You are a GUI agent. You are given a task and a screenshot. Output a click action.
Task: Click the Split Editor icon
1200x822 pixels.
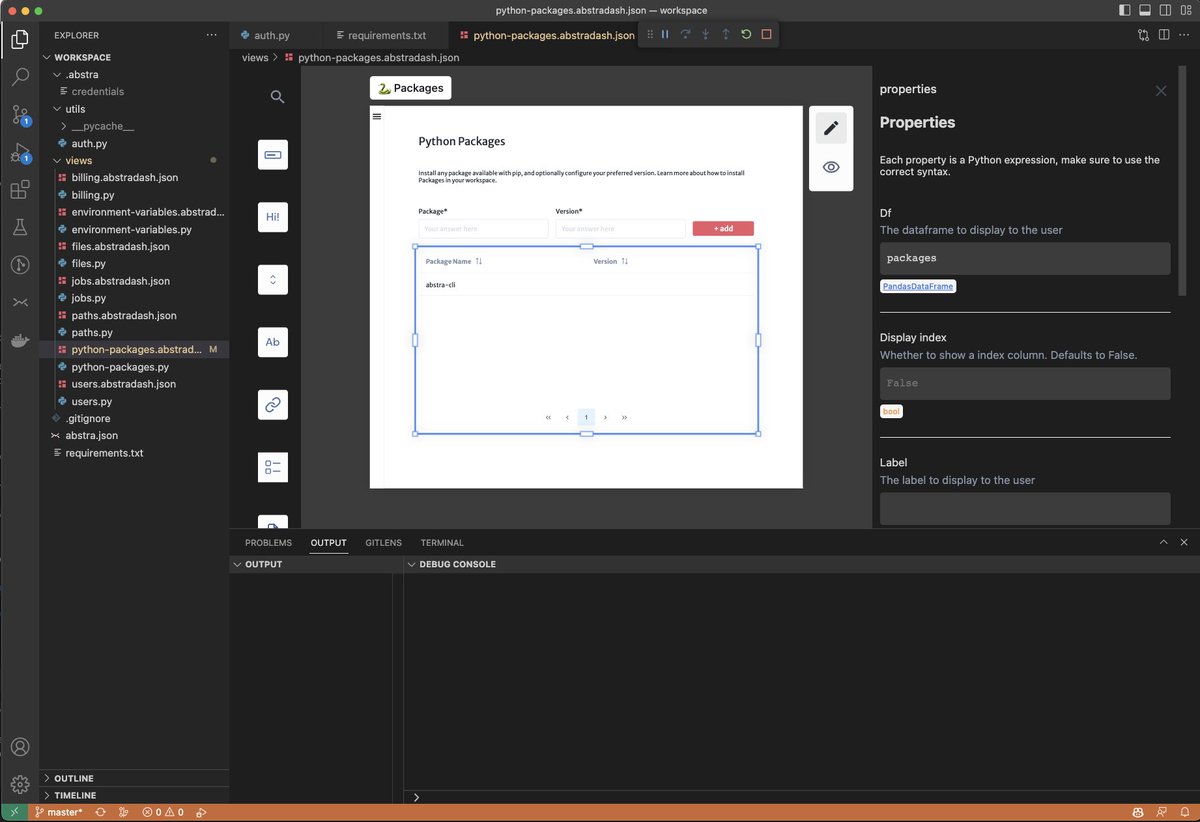point(1164,35)
